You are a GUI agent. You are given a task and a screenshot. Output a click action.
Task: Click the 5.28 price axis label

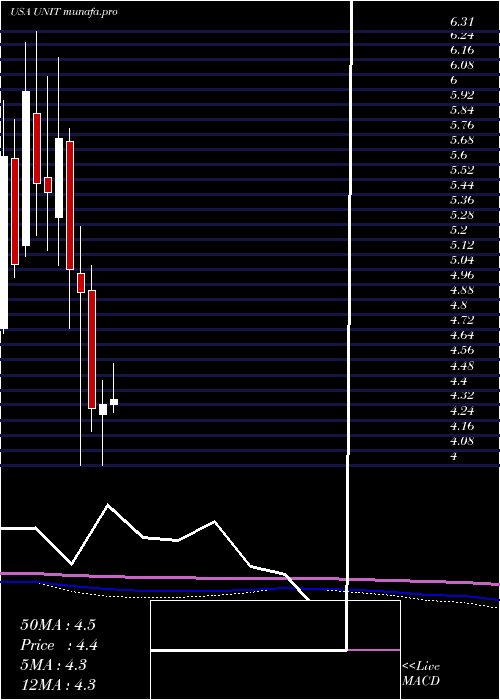pyautogui.click(x=462, y=215)
